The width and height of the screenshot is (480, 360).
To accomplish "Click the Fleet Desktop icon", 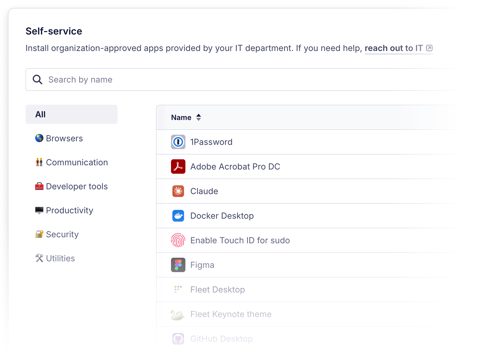I will click(x=178, y=289).
